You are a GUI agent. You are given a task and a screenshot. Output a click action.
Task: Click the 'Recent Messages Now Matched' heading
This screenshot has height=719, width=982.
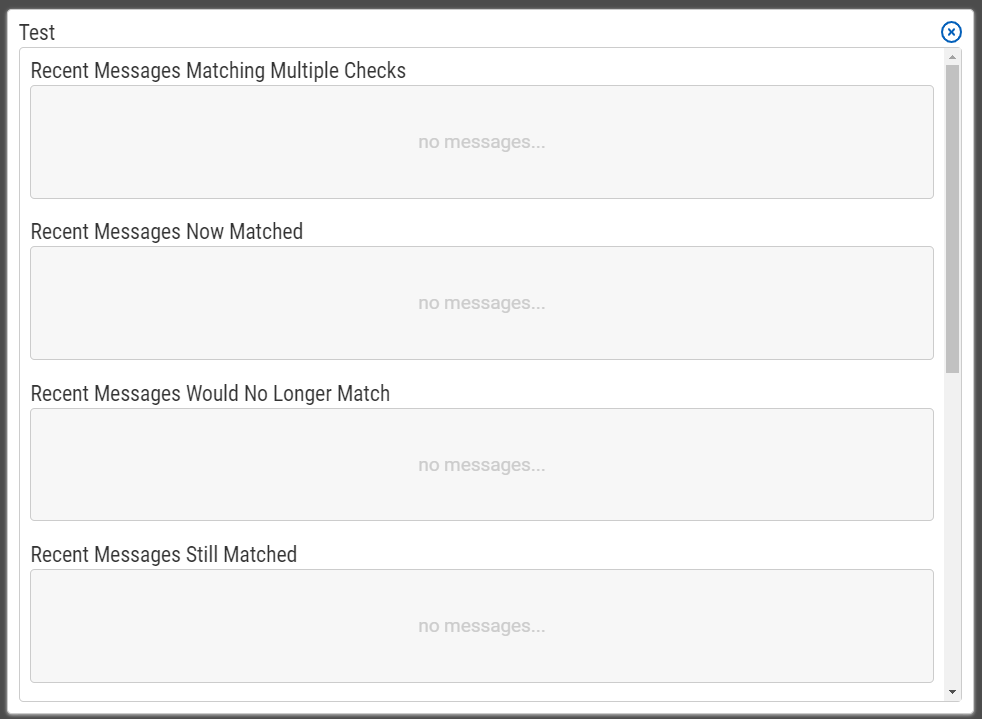(x=167, y=231)
